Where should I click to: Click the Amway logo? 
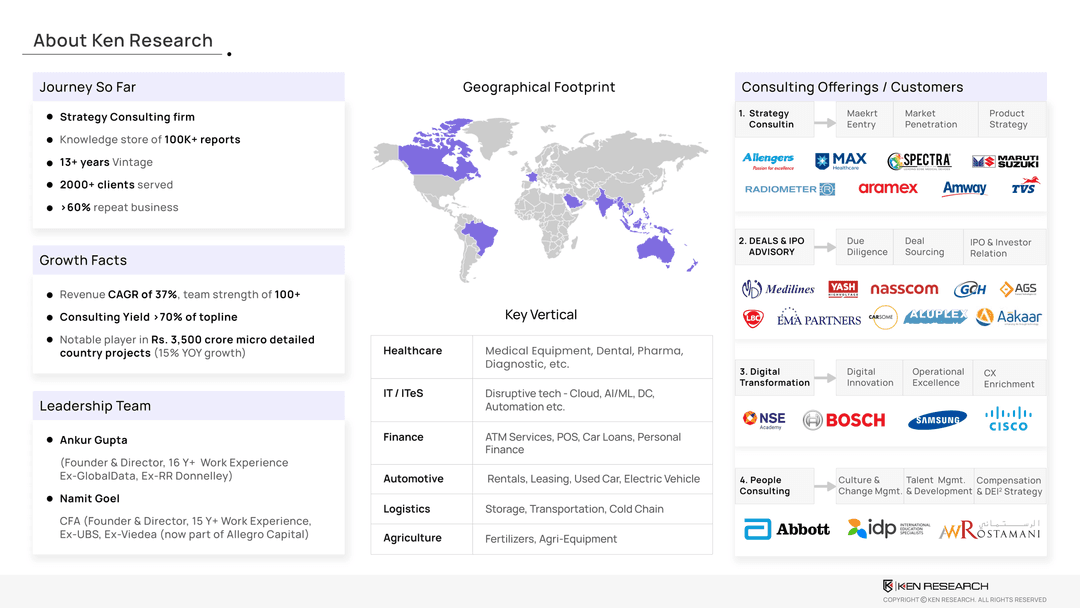pyautogui.click(x=964, y=188)
